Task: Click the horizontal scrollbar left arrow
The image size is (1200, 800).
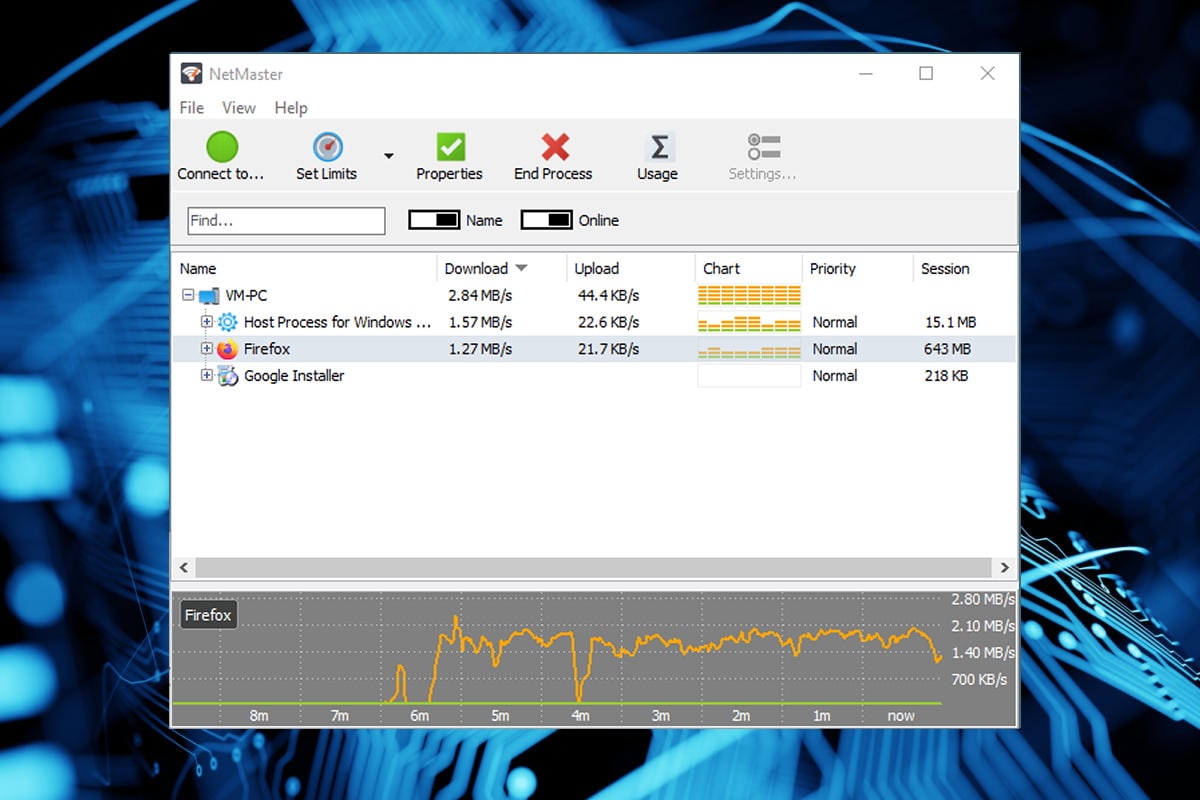Action: coord(183,567)
